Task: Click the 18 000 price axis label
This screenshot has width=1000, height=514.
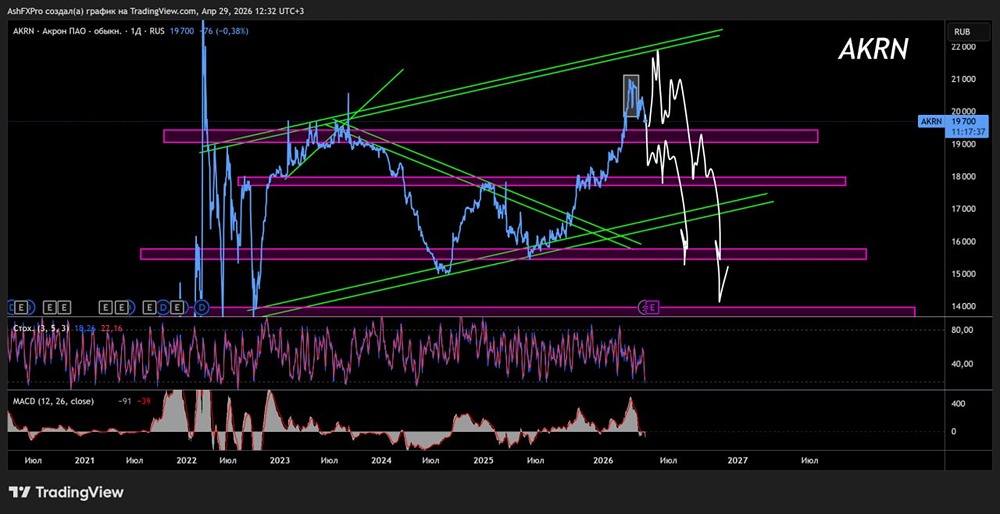Action: (962, 177)
